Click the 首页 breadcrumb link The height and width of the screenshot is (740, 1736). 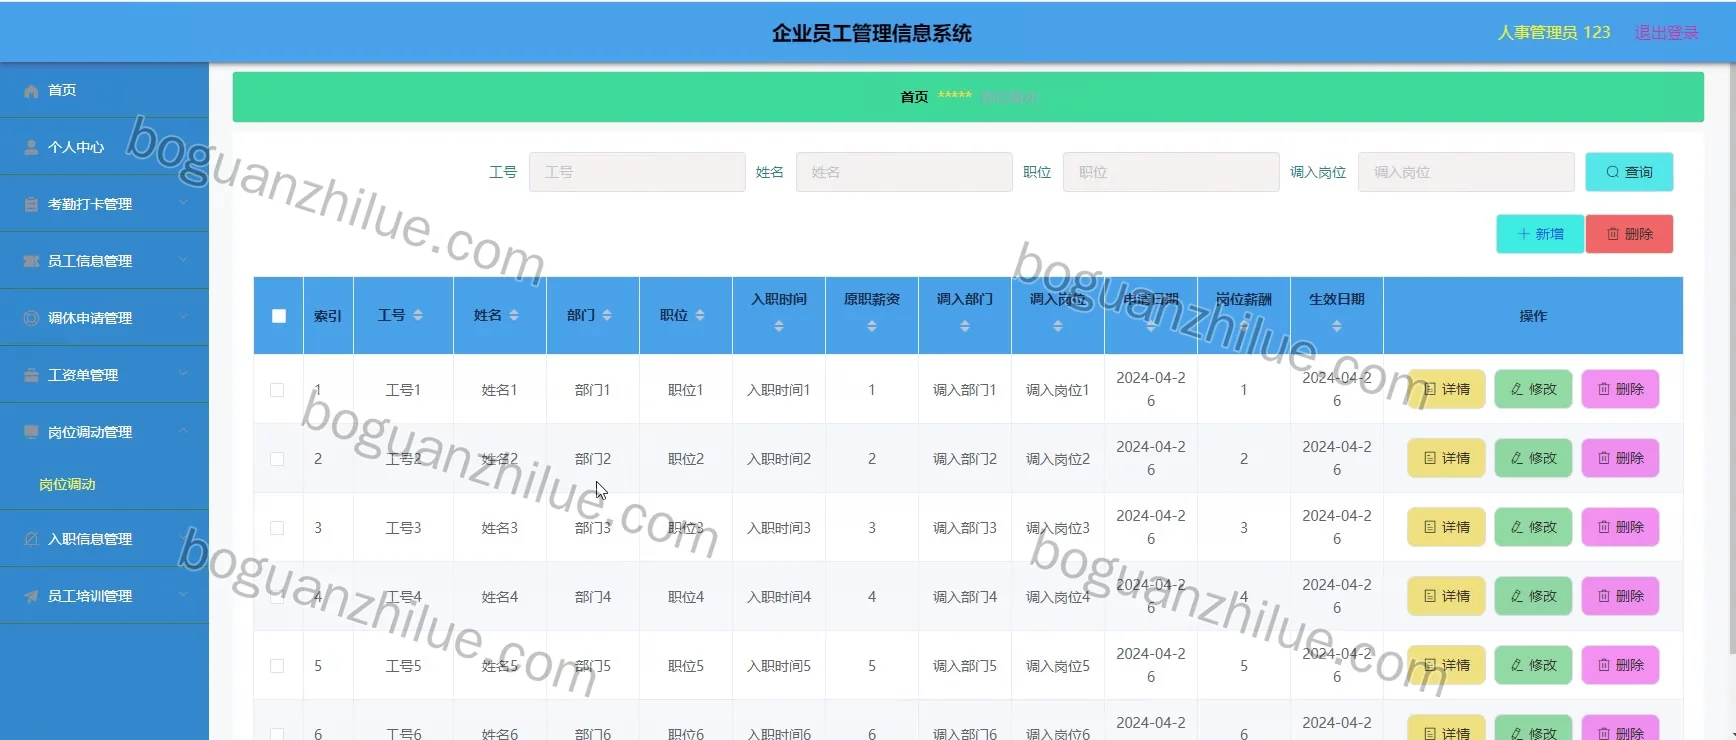click(914, 97)
